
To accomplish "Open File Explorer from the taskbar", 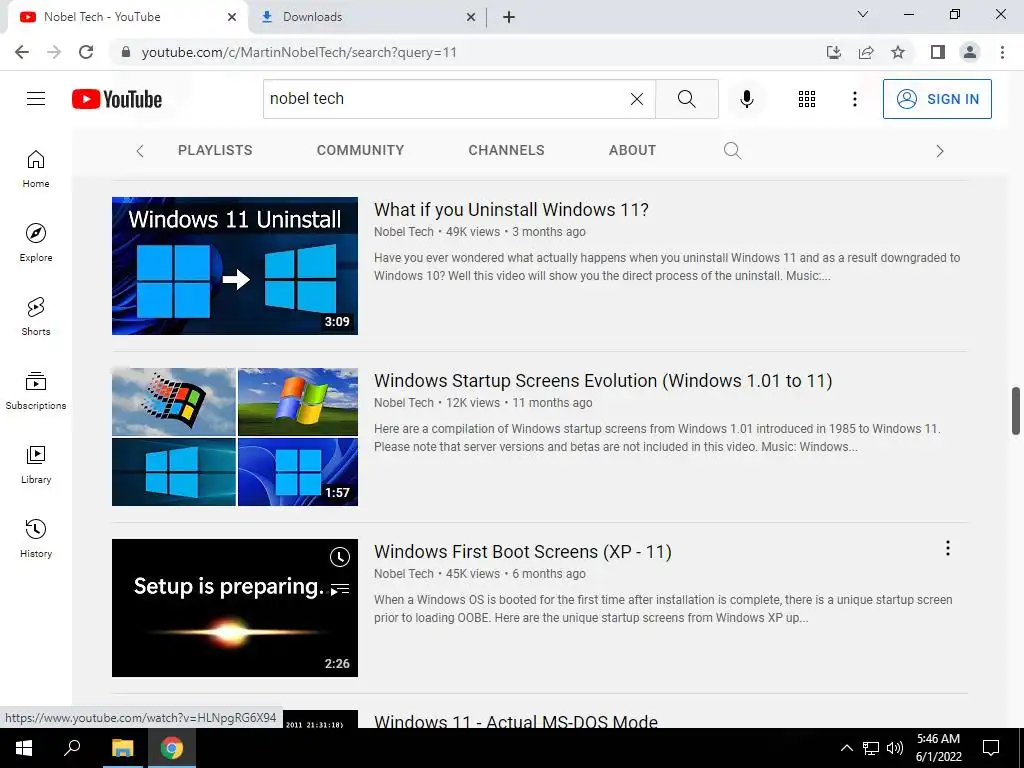I will point(122,748).
